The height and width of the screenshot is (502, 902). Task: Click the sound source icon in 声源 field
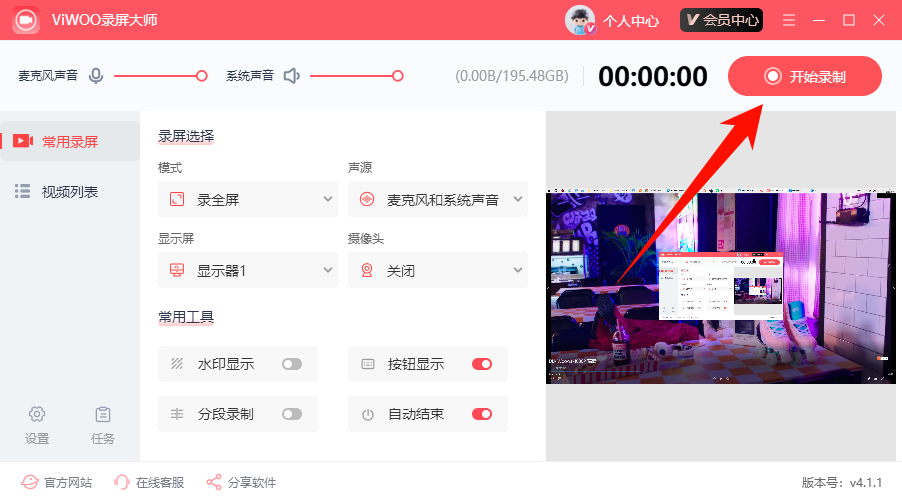pyautogui.click(x=367, y=200)
